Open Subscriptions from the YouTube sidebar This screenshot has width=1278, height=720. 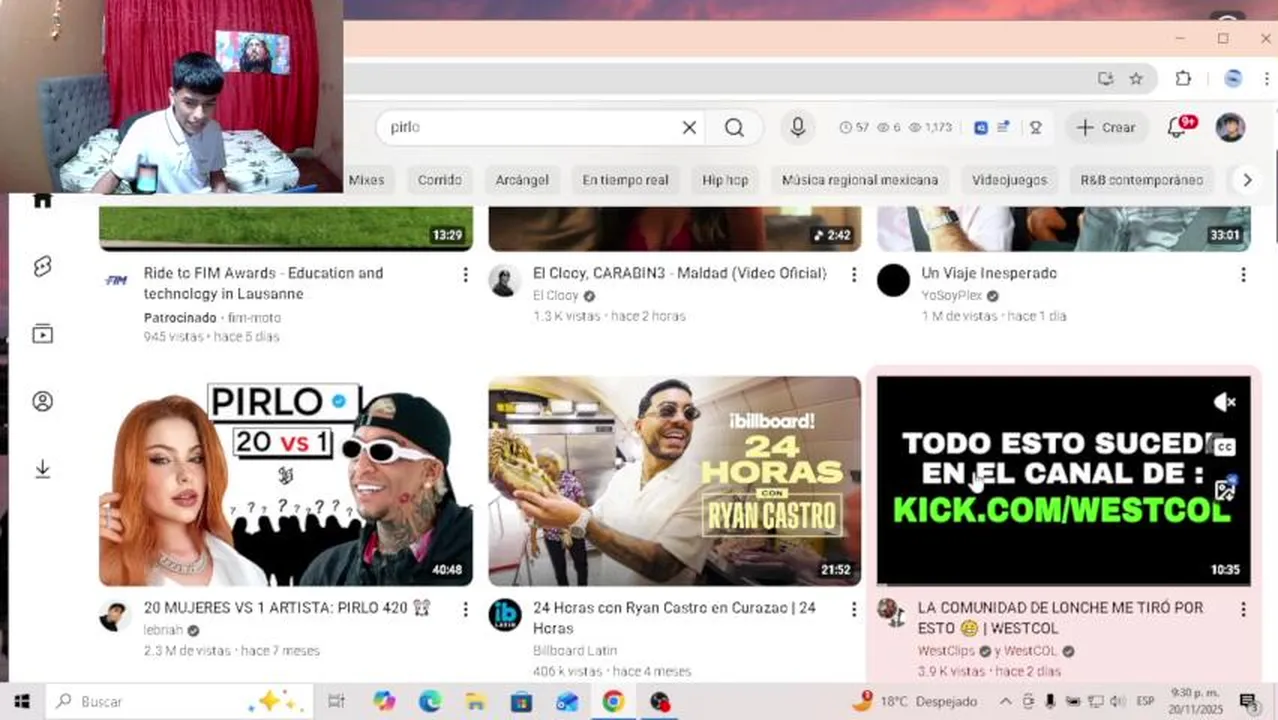tap(42, 334)
